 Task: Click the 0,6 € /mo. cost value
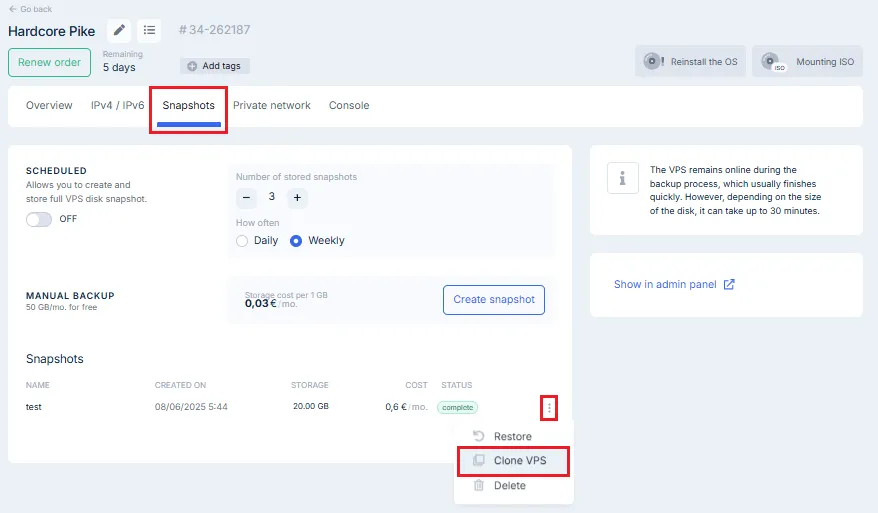[407, 407]
